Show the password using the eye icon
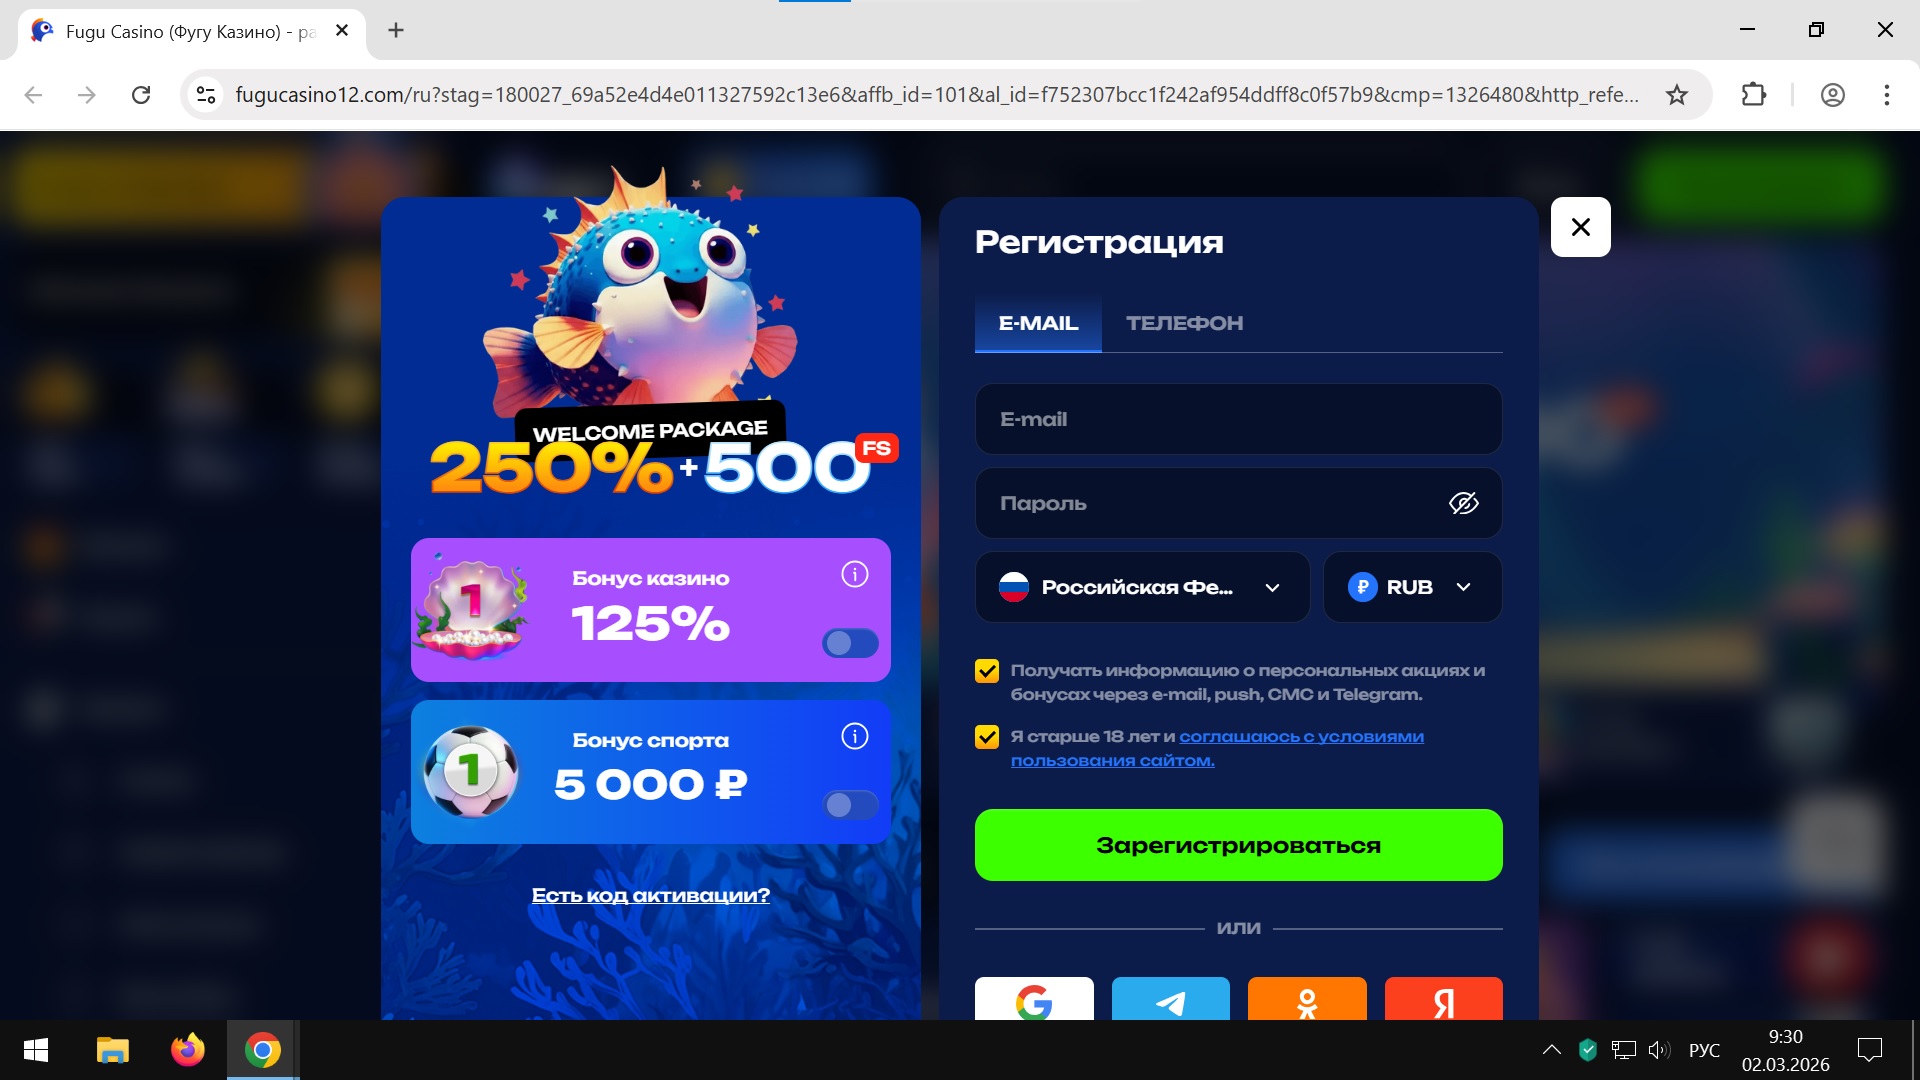The image size is (1920, 1080). pos(1464,503)
